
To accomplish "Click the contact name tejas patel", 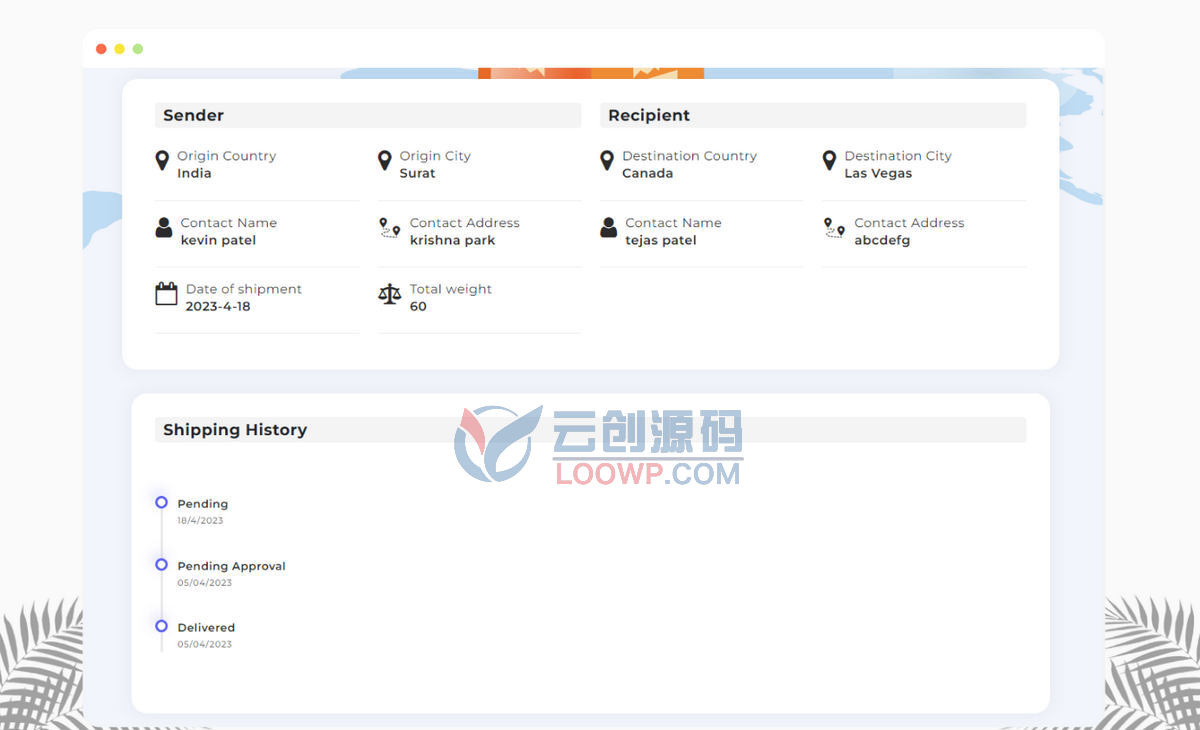I will (x=661, y=240).
